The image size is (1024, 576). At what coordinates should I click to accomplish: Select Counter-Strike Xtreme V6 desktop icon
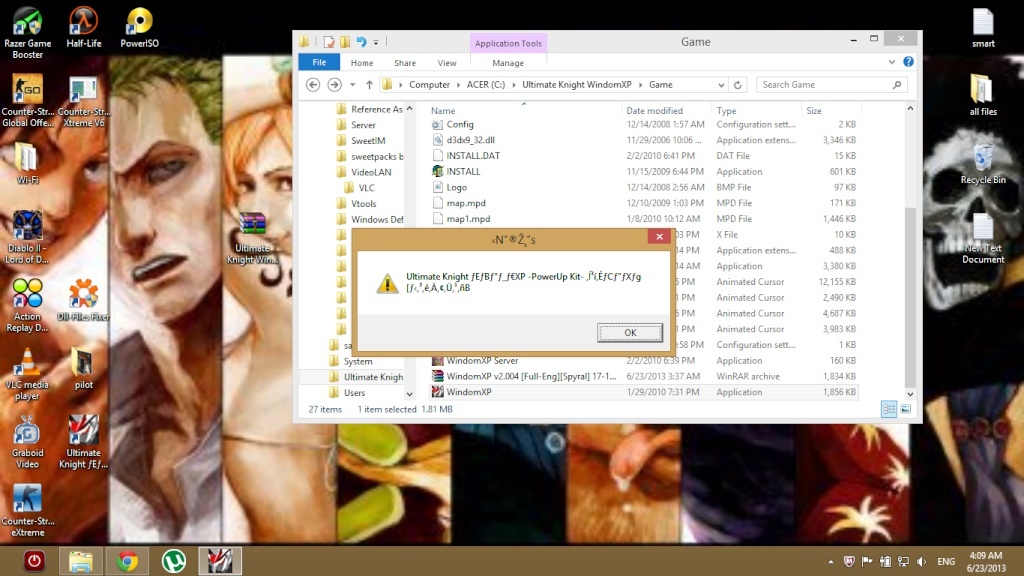(83, 101)
